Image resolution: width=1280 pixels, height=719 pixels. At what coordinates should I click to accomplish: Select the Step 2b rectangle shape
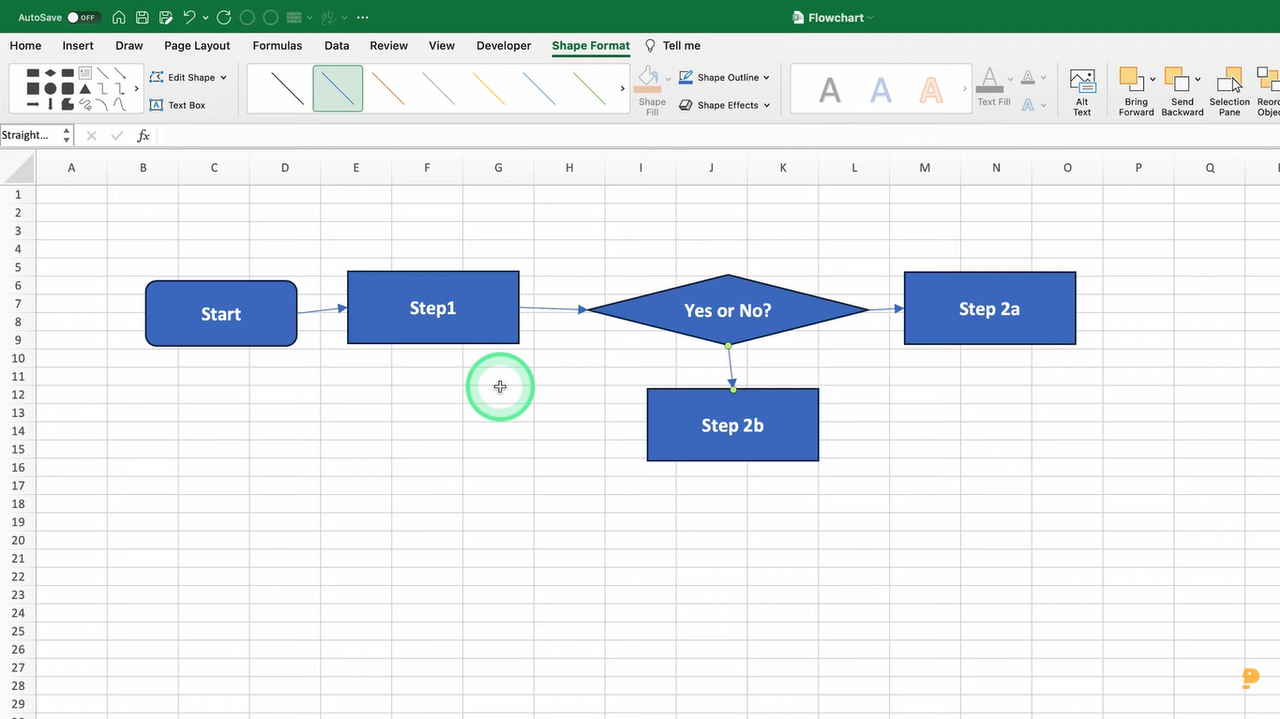pyautogui.click(x=733, y=425)
